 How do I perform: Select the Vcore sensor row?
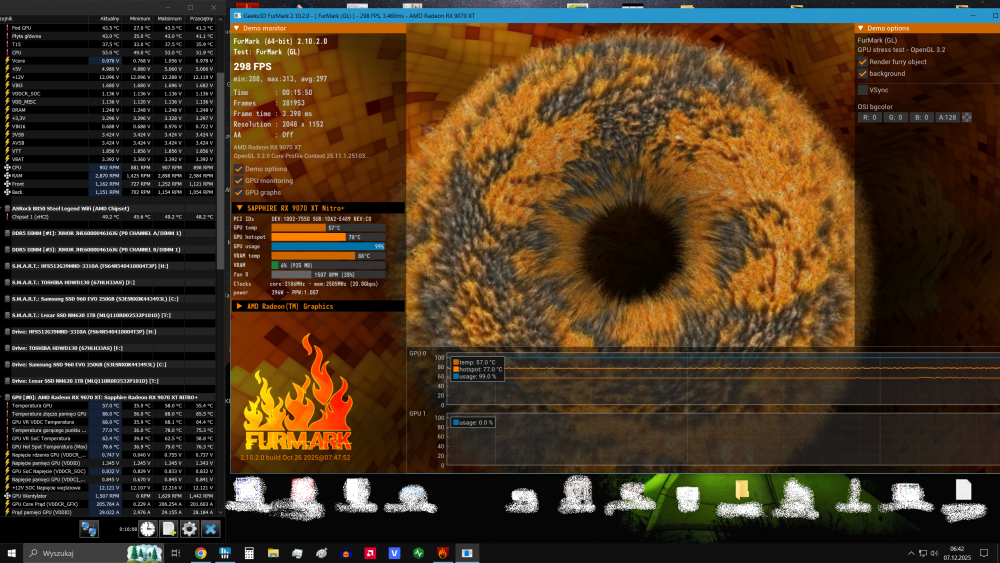pos(108,61)
